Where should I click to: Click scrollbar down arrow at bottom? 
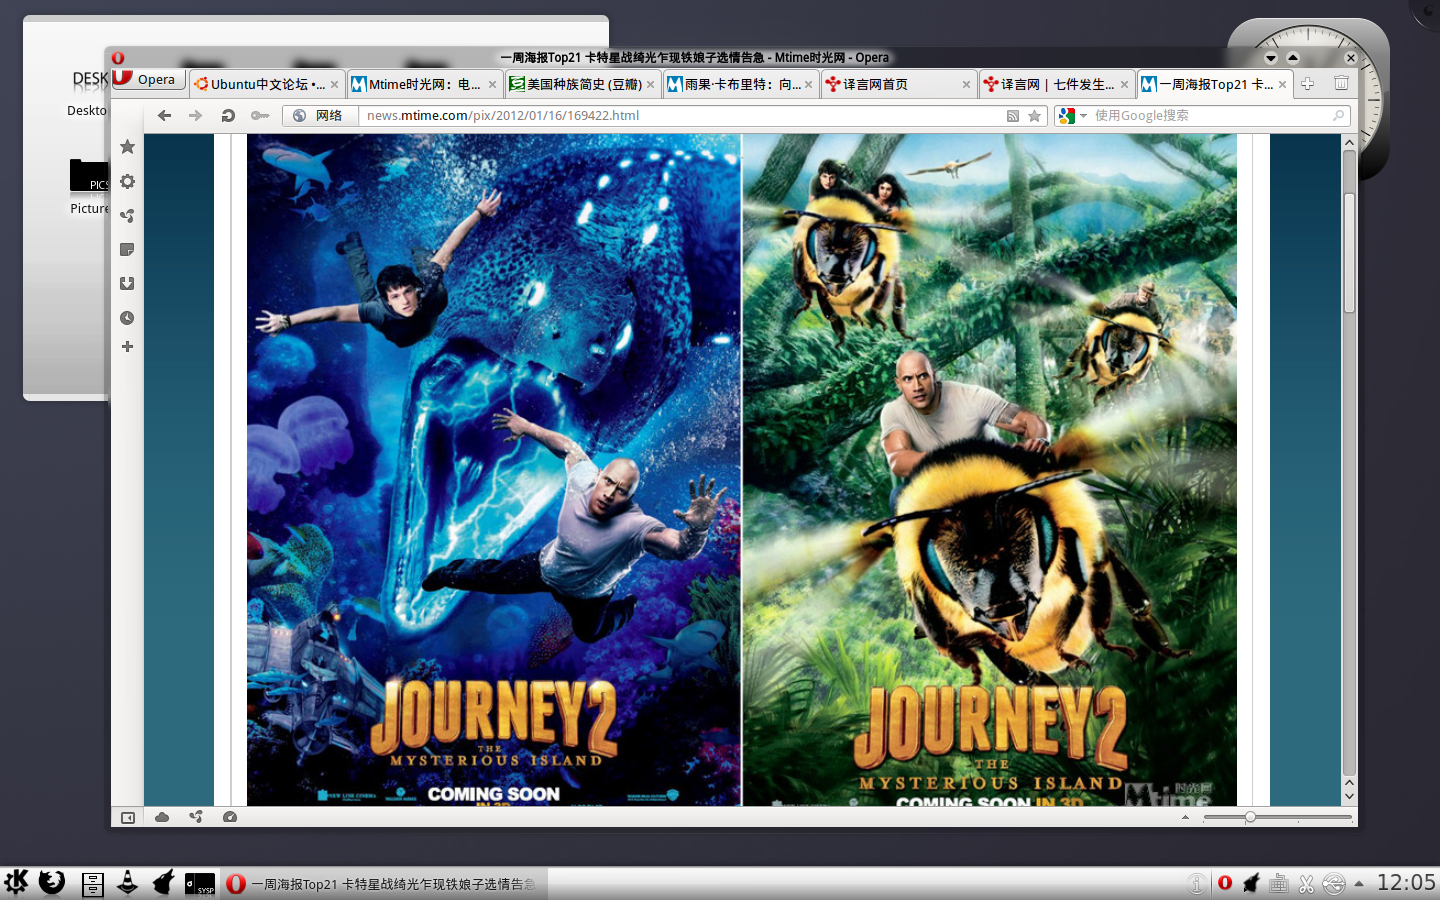(x=1349, y=797)
